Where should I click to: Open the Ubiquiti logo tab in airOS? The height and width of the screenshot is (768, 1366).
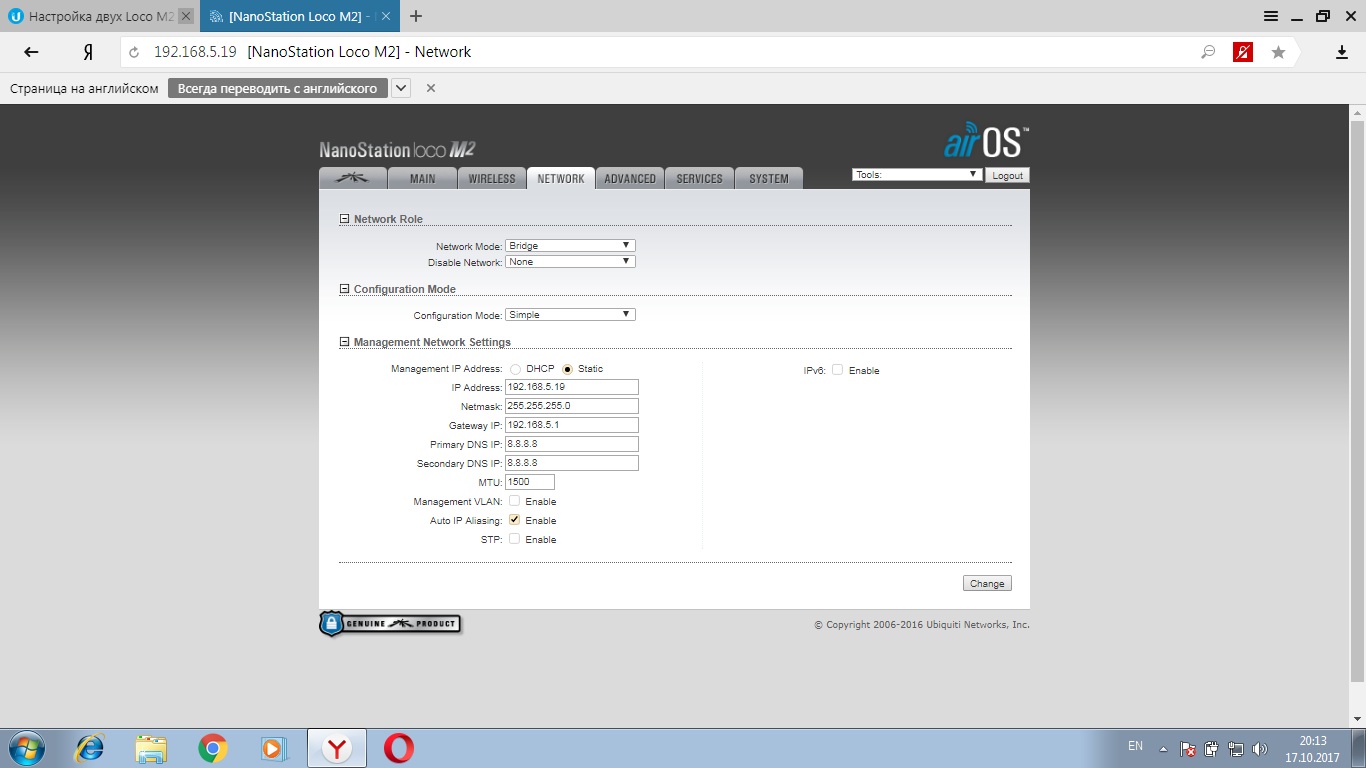[x=352, y=178]
